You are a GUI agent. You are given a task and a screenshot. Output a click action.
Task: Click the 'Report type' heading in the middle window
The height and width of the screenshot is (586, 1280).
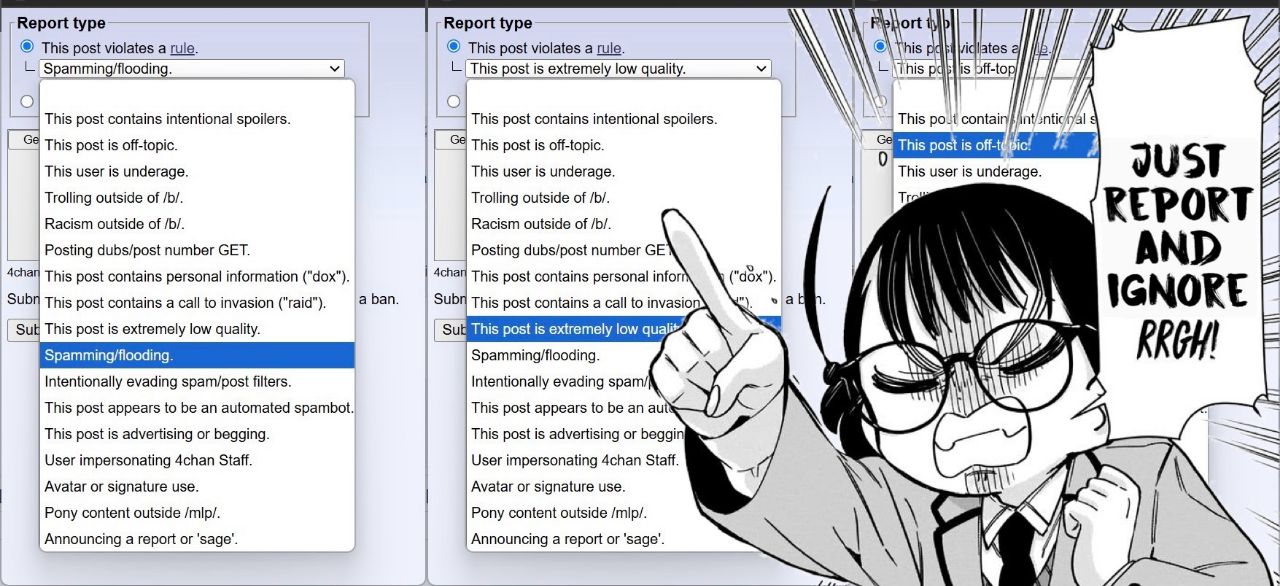(x=488, y=23)
